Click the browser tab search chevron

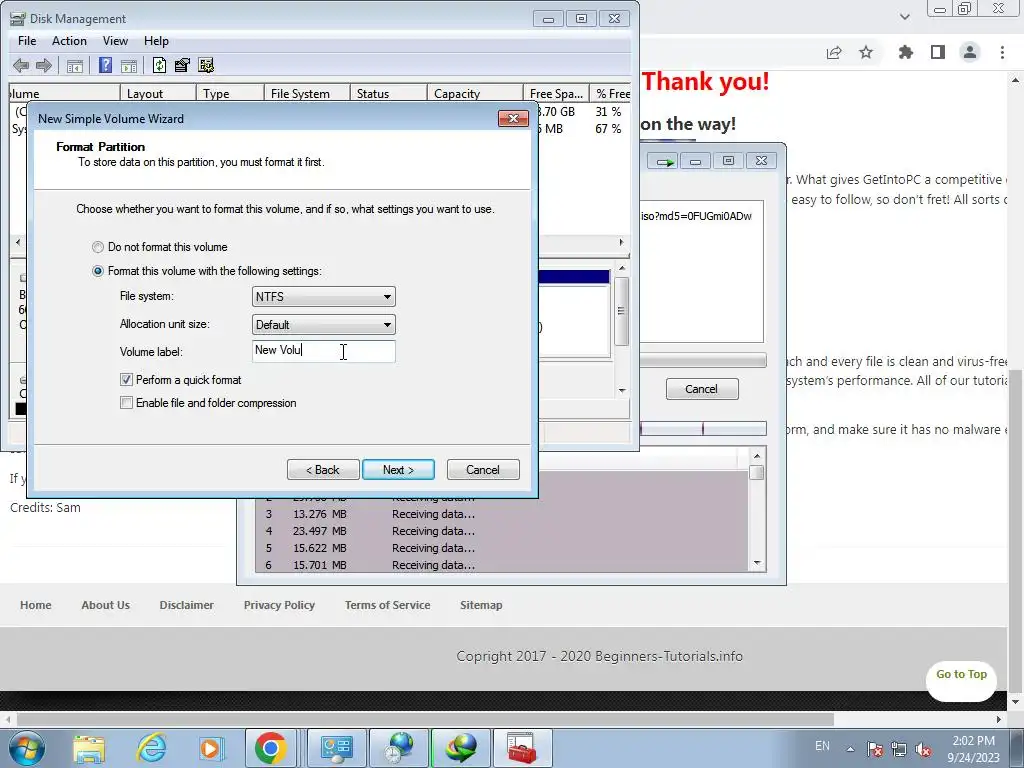[x=904, y=17]
